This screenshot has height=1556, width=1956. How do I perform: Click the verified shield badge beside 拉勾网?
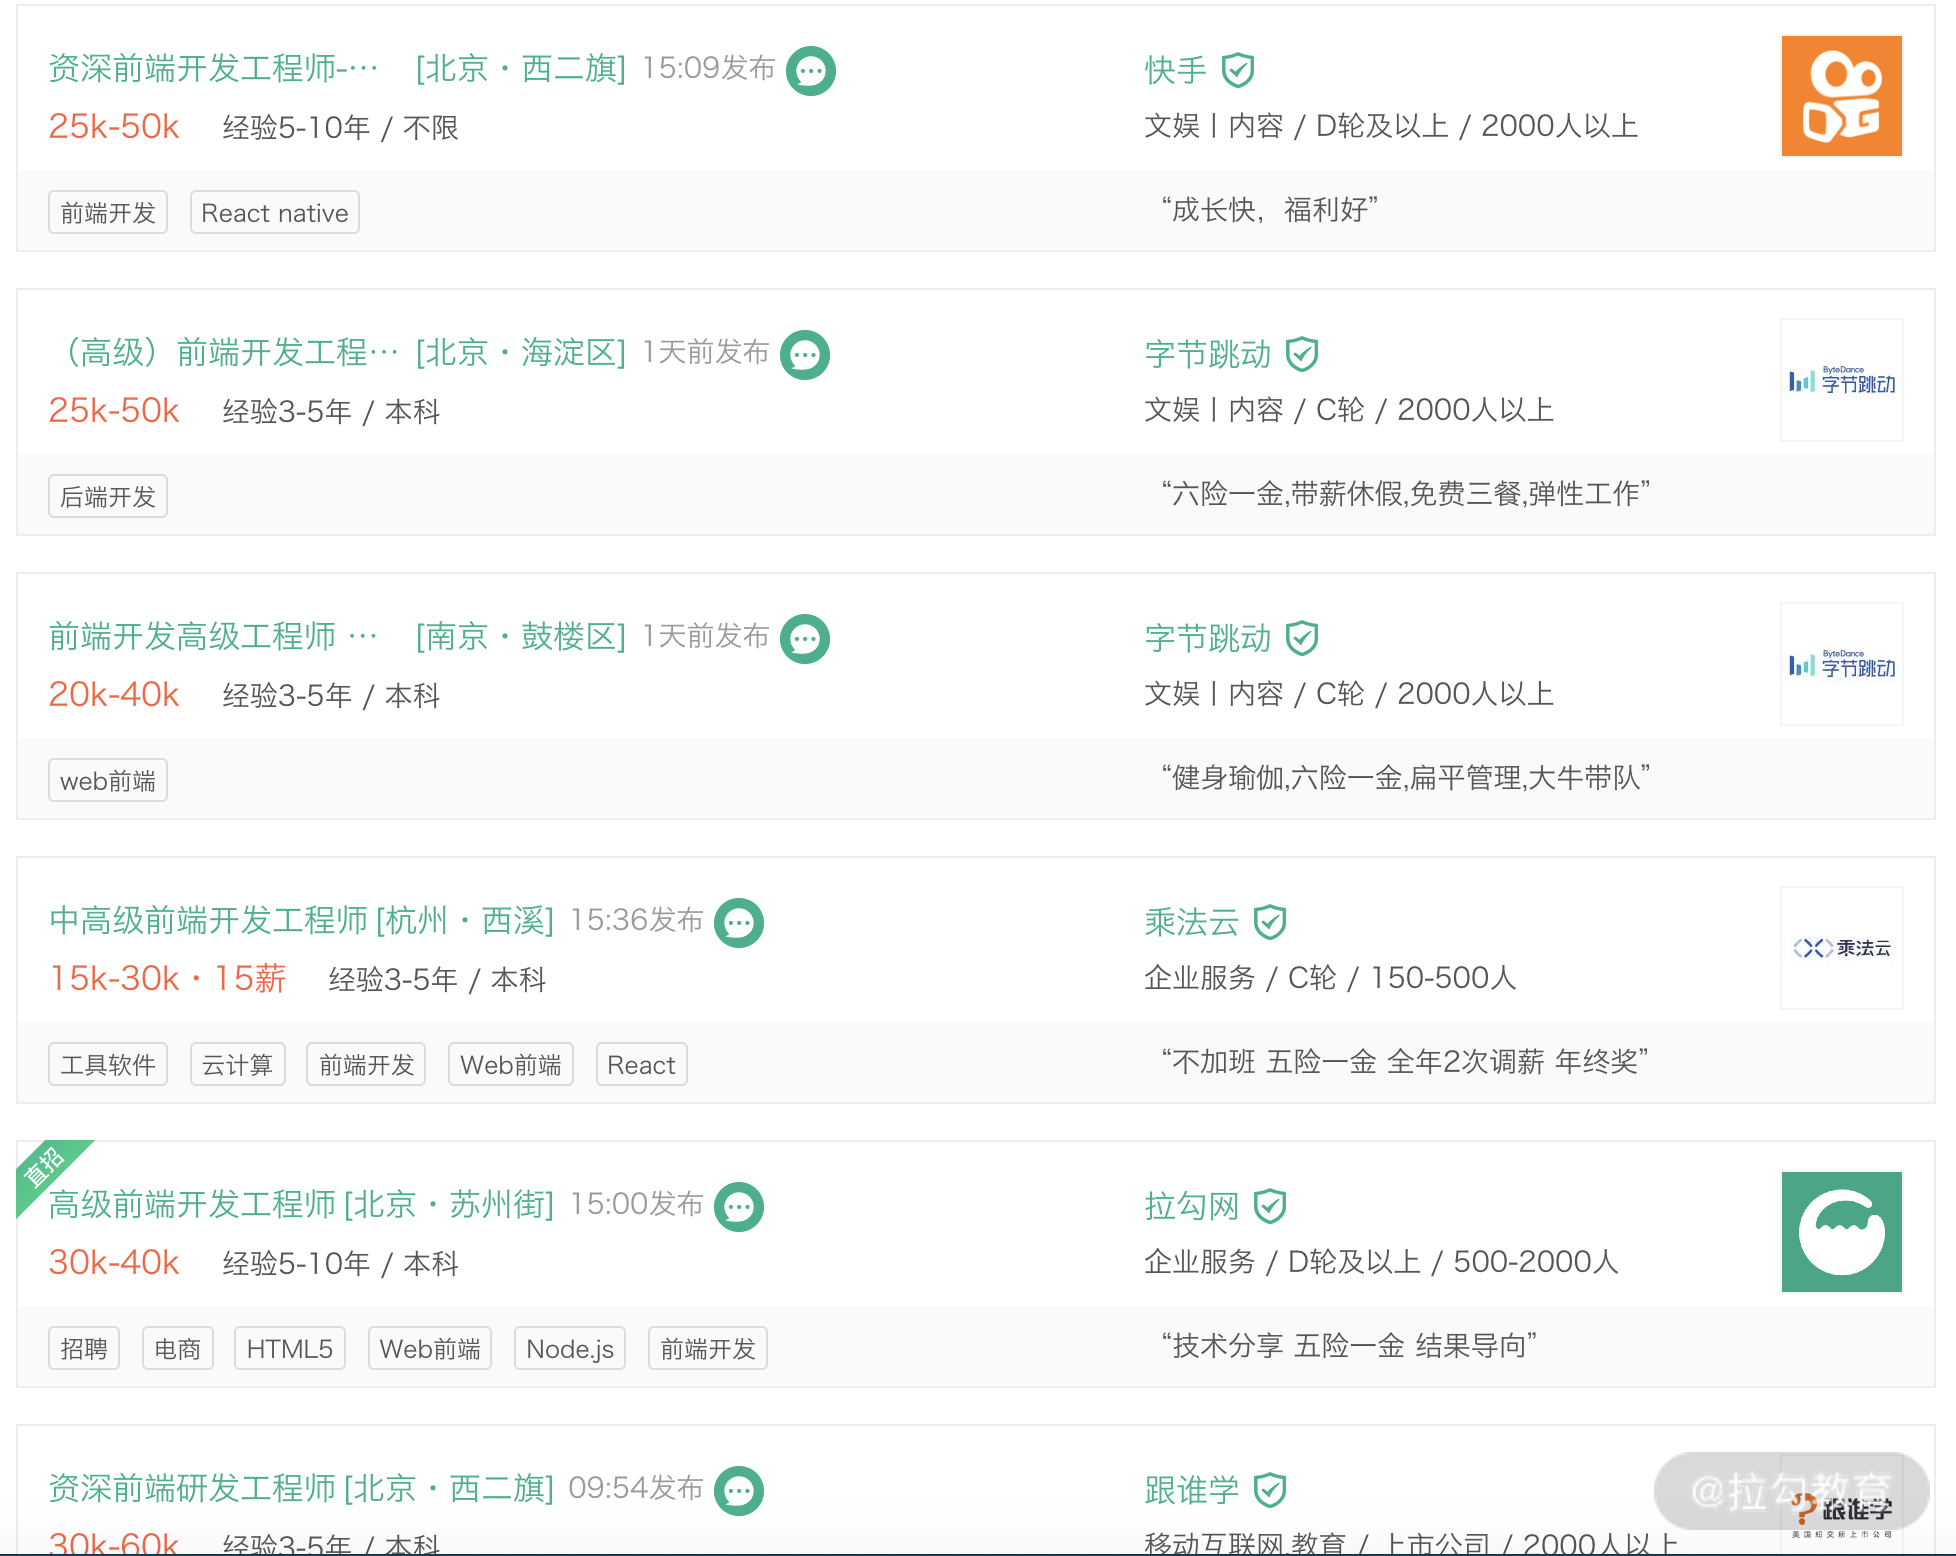click(1270, 1206)
